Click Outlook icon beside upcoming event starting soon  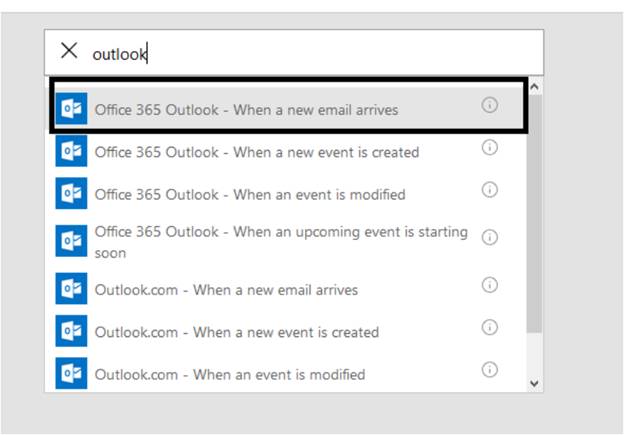point(71,241)
